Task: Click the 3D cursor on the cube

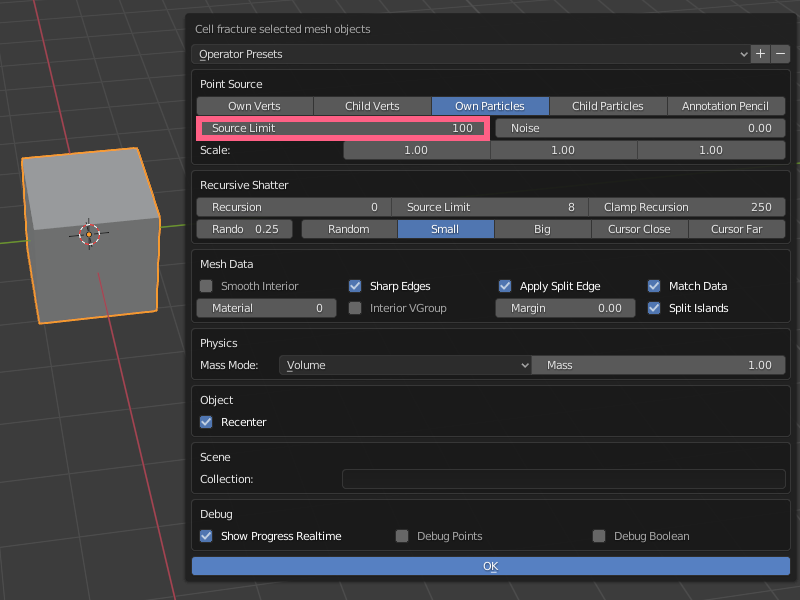Action: pyautogui.click(x=89, y=234)
